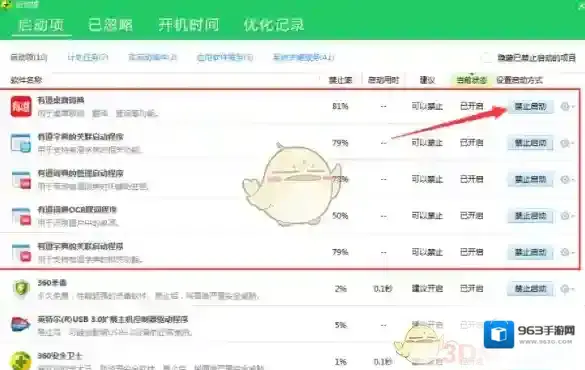
Task: Click 已开启 status in 360杀毒 row
Action: pyautogui.click(x=472, y=288)
